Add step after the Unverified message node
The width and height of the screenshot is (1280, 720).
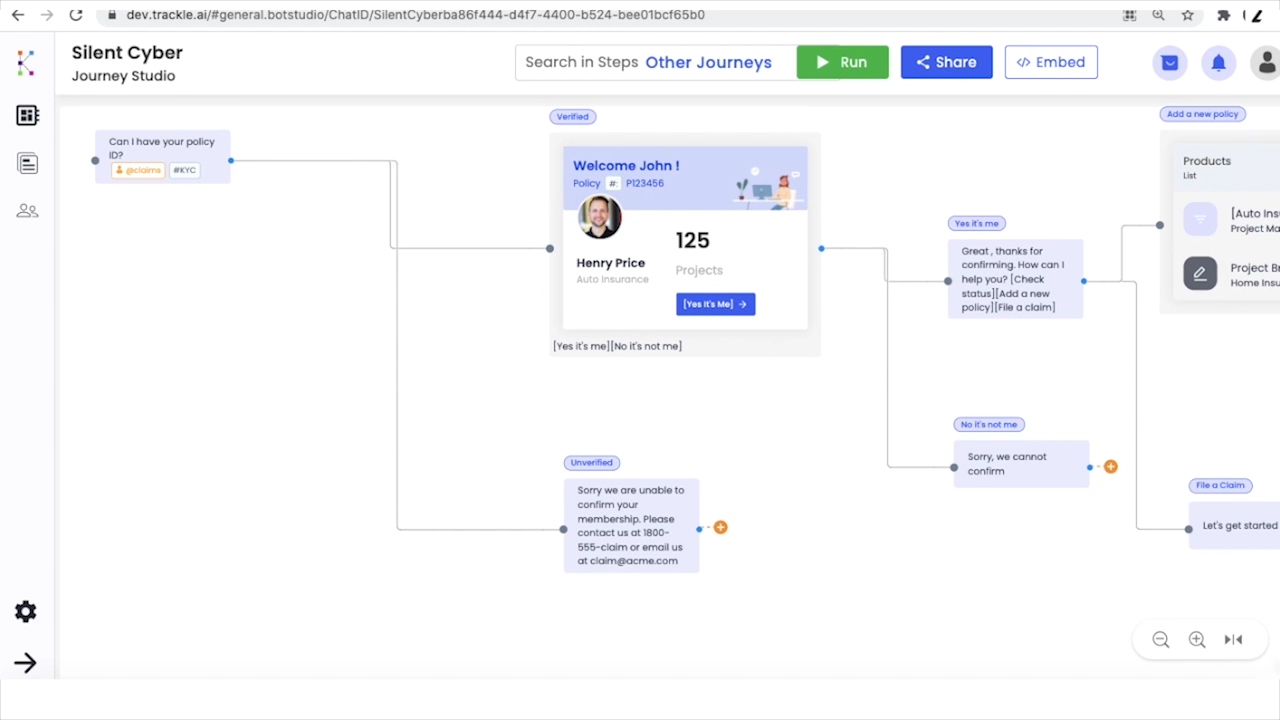[x=720, y=527]
